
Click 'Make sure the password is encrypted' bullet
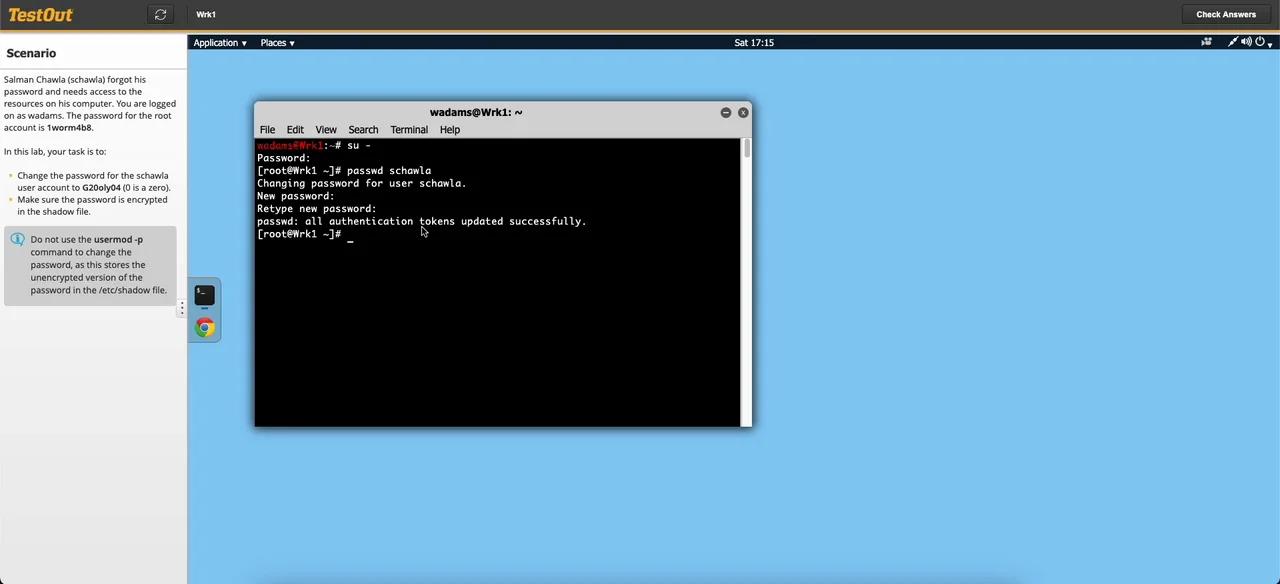92,206
